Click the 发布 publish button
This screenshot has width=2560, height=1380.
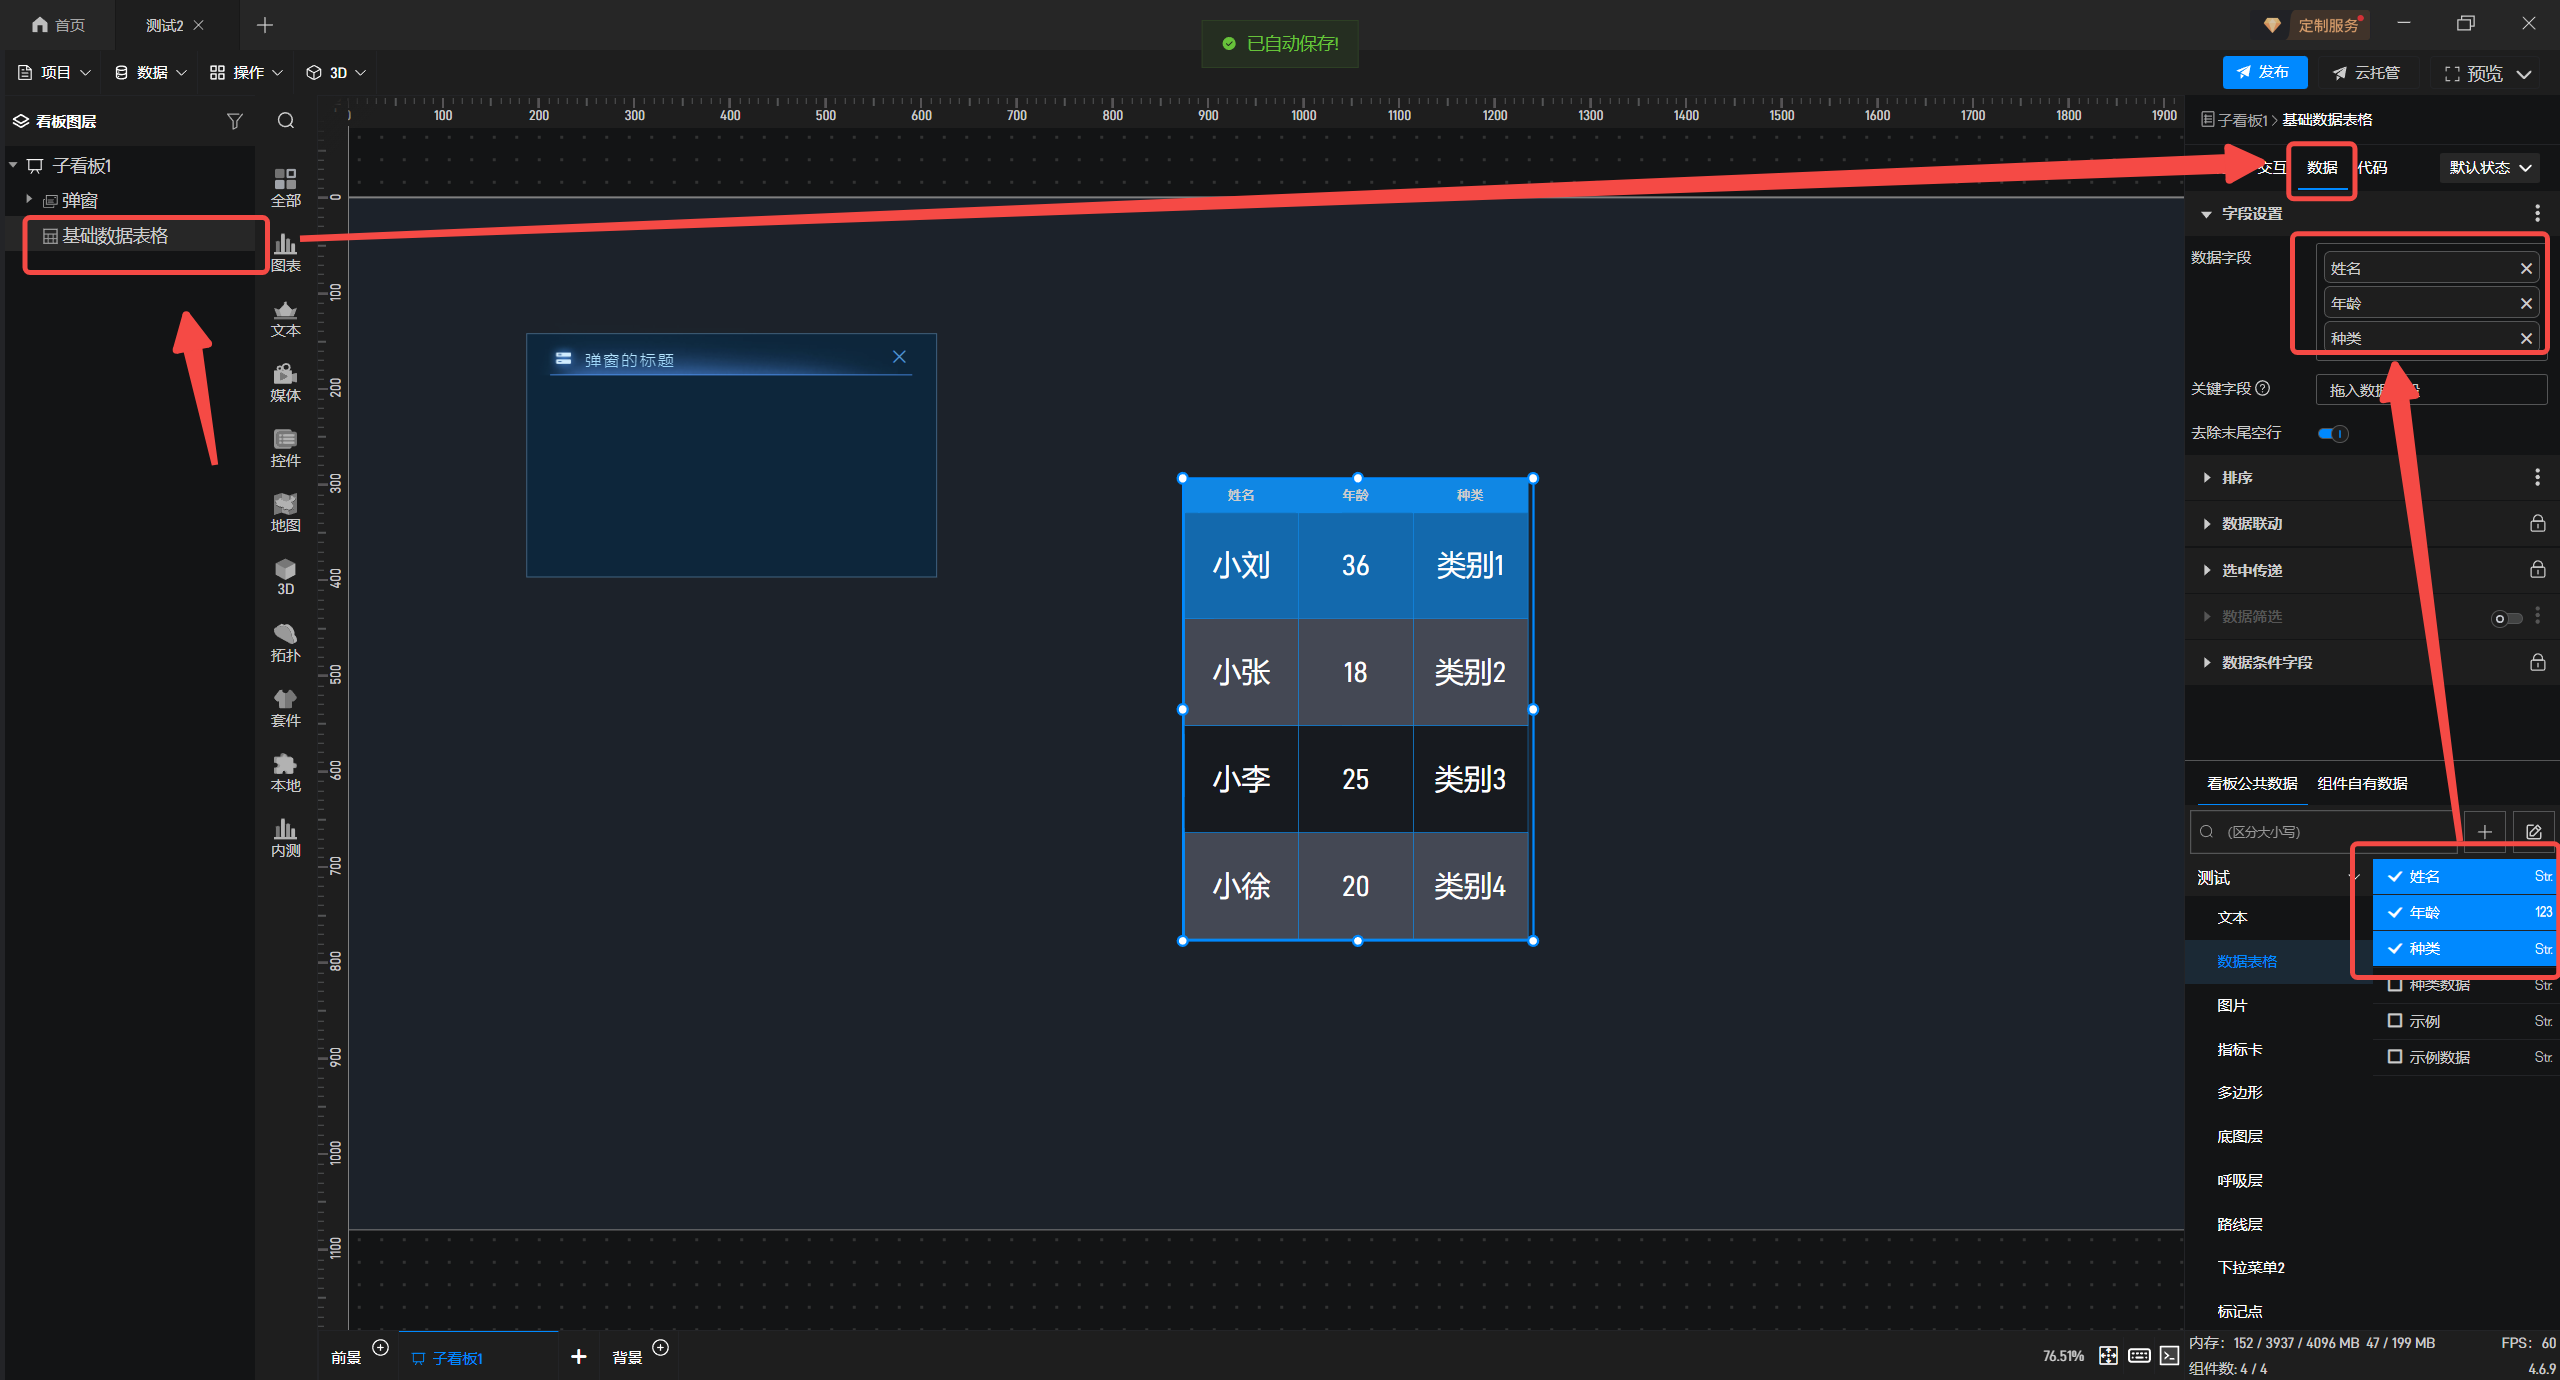[x=2264, y=73]
